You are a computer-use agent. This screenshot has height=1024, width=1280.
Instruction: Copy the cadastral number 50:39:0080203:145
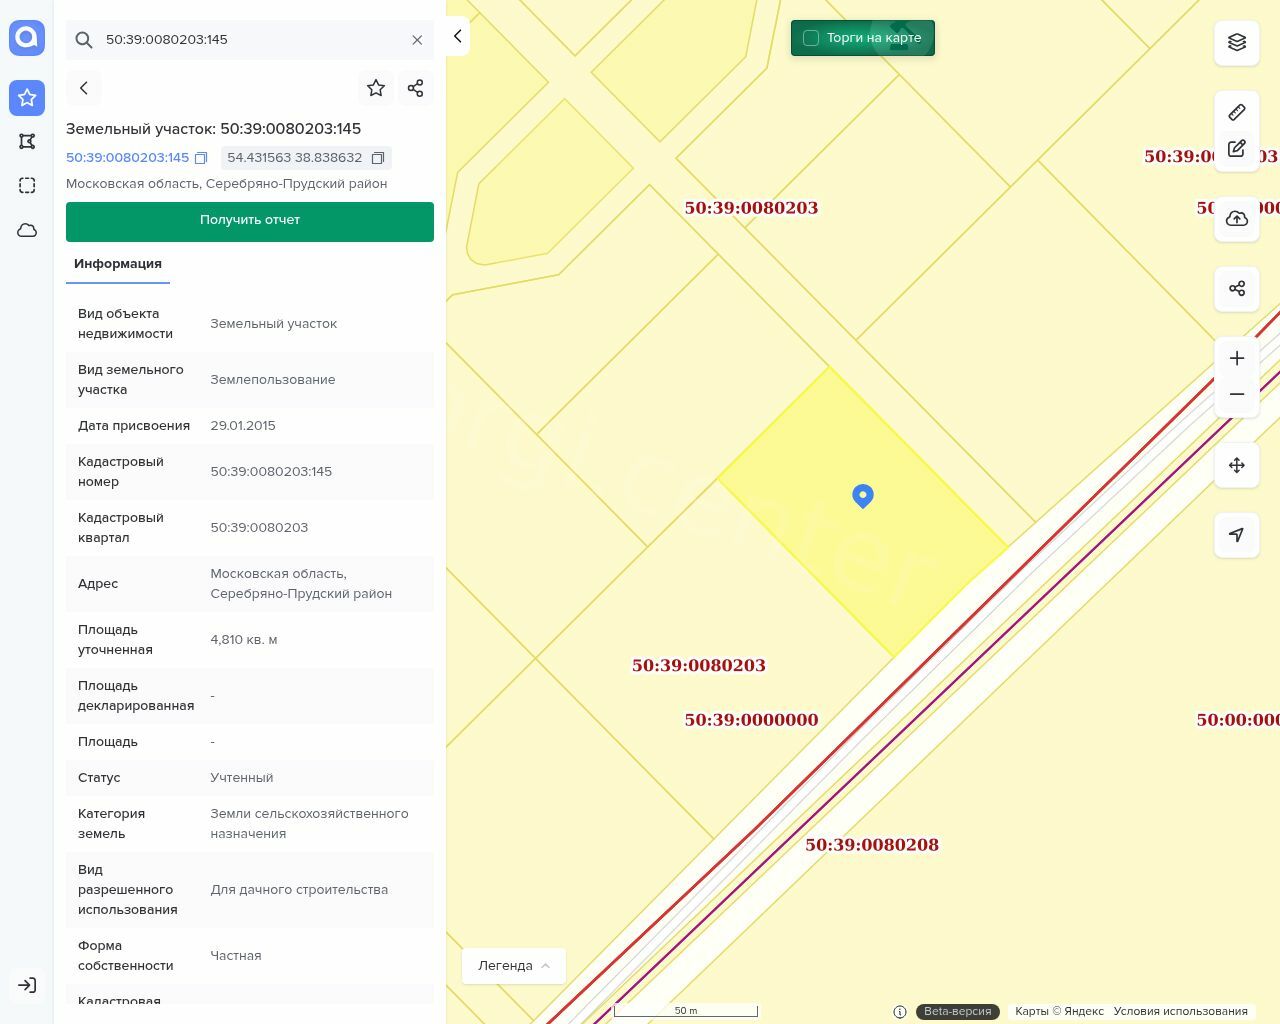(x=201, y=158)
